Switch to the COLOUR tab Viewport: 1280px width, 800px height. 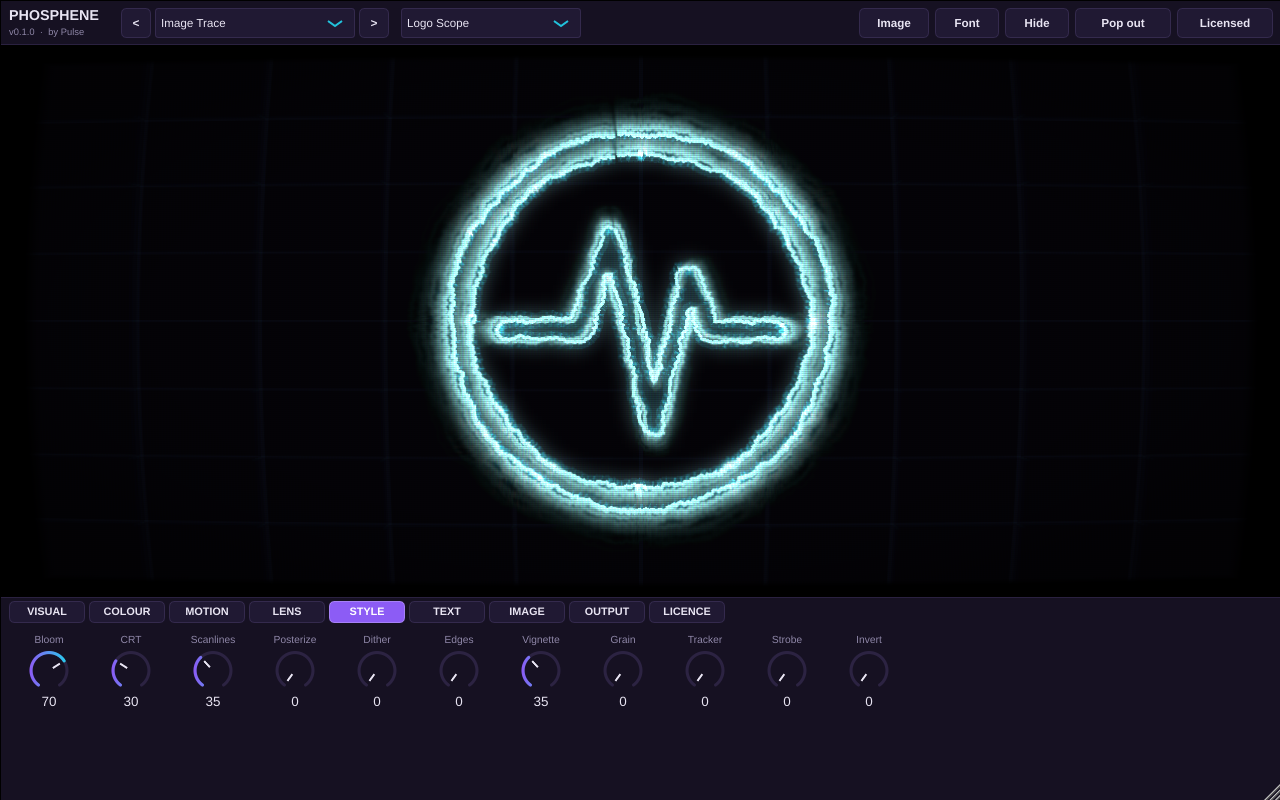click(x=127, y=612)
